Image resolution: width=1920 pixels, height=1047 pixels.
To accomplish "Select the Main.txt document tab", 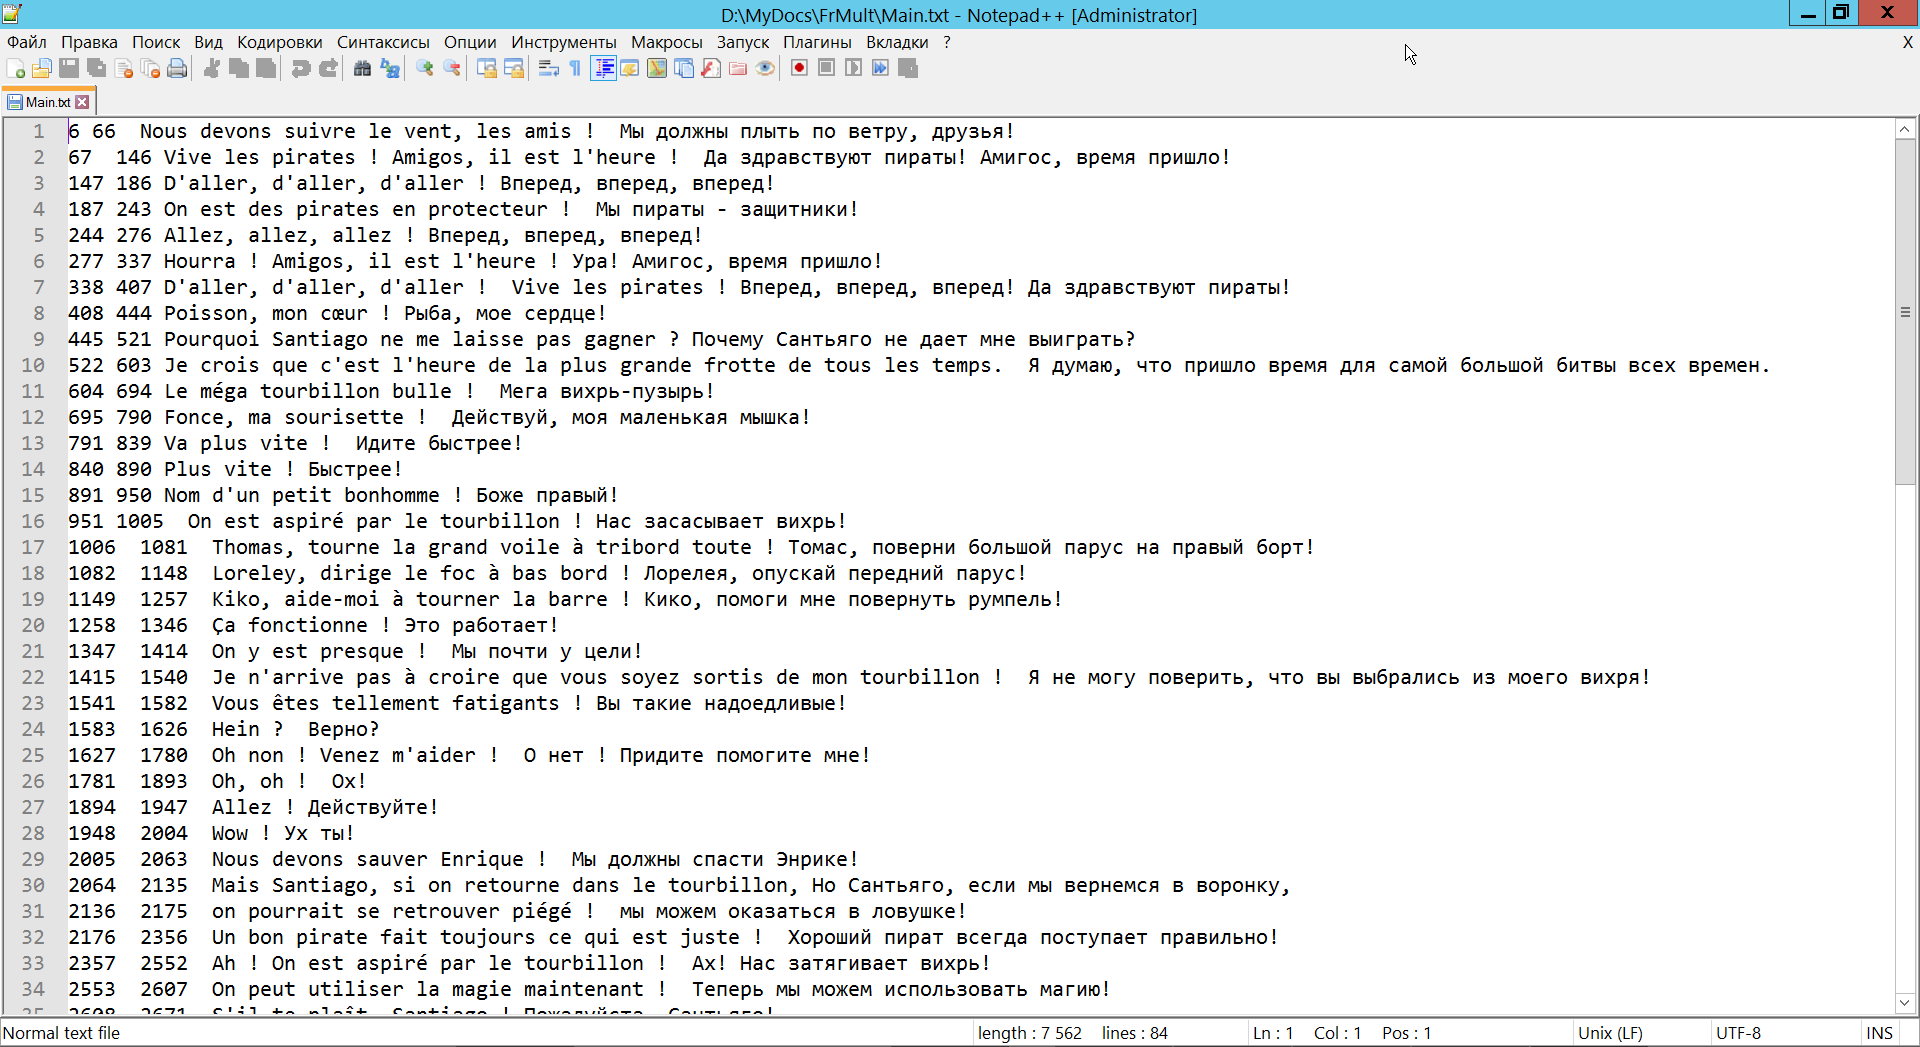I will (x=46, y=102).
